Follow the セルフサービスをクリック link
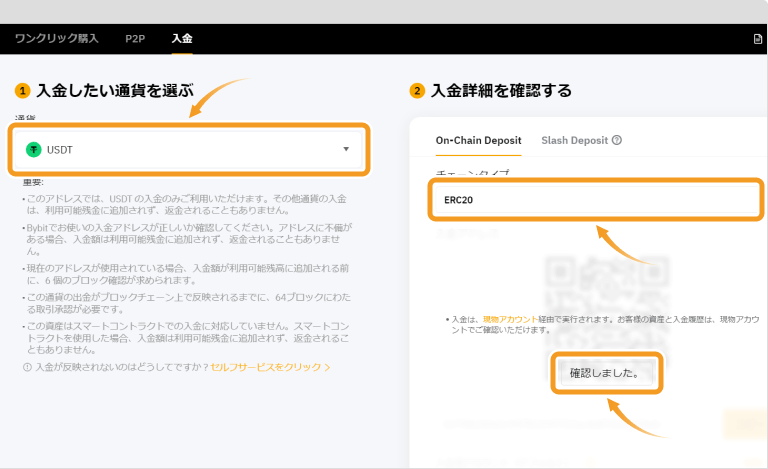Viewport: 768px width, 469px height. pyautogui.click(x=270, y=367)
